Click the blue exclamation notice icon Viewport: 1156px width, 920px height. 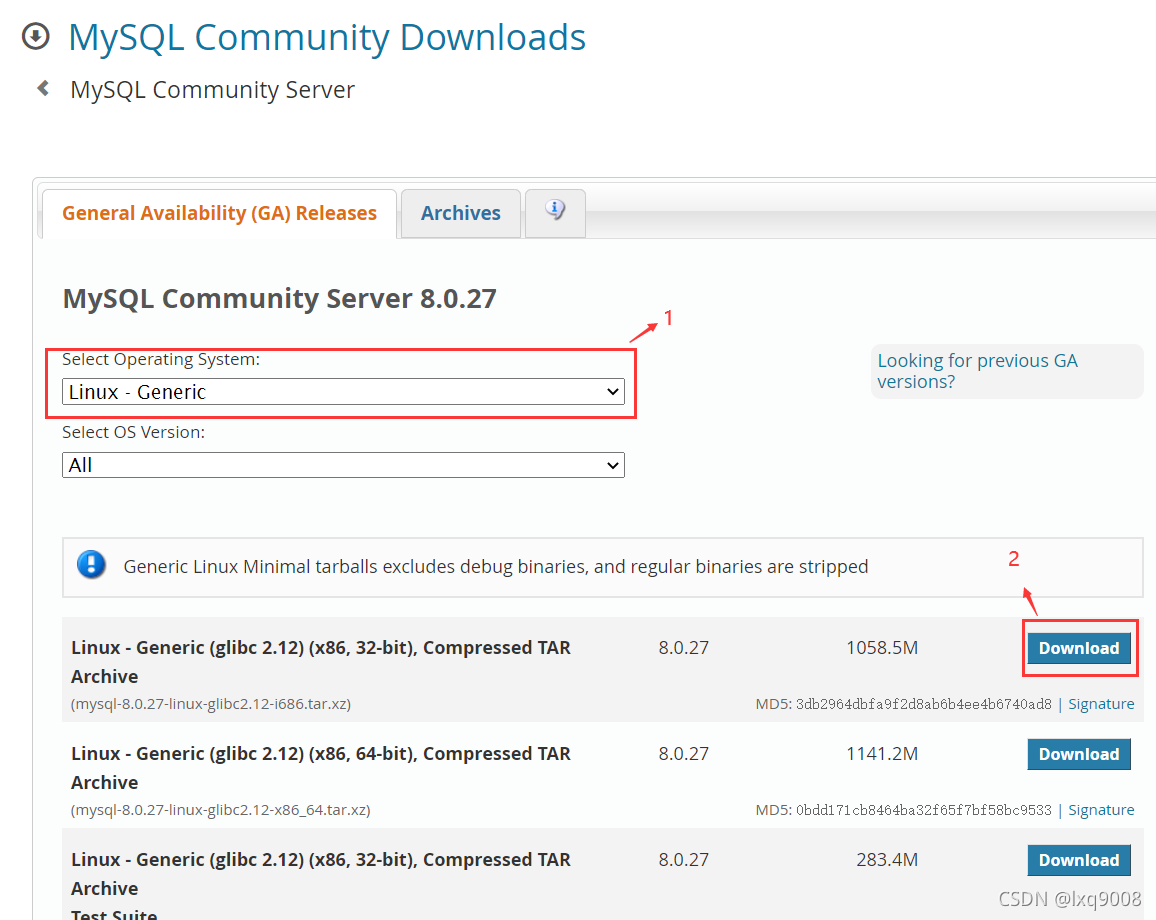(x=91, y=565)
